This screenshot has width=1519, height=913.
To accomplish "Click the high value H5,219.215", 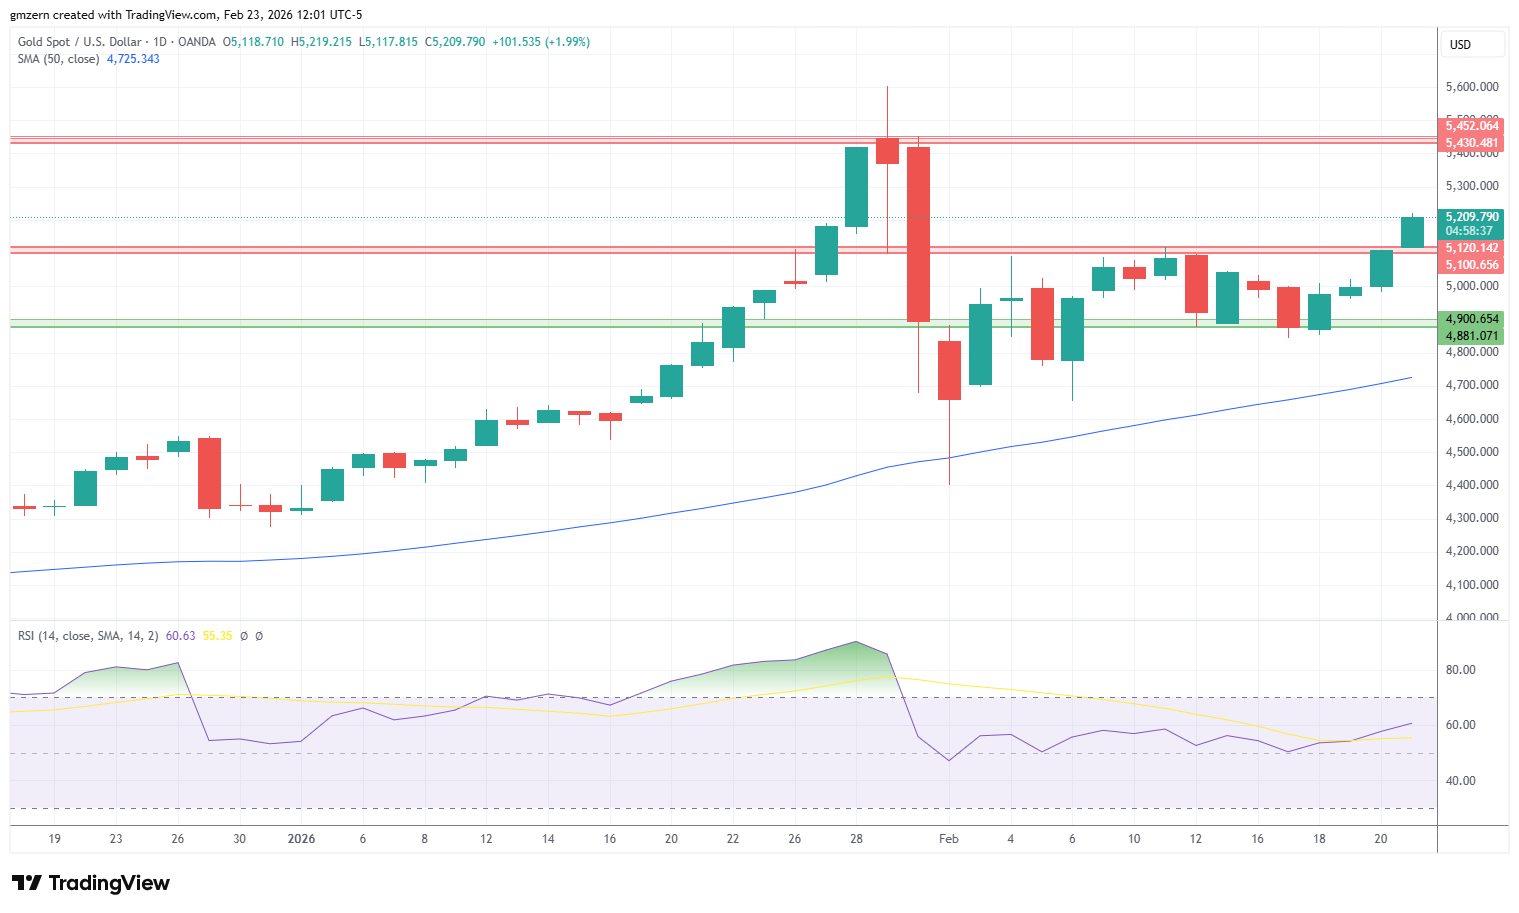I will coord(321,42).
